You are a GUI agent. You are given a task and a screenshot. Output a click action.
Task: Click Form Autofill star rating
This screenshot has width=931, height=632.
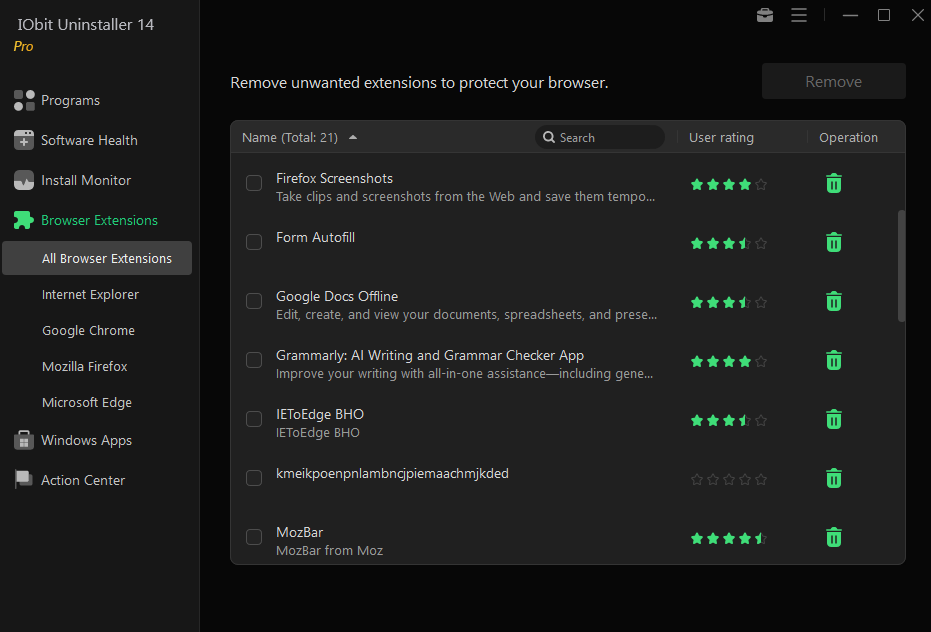pyautogui.click(x=729, y=244)
